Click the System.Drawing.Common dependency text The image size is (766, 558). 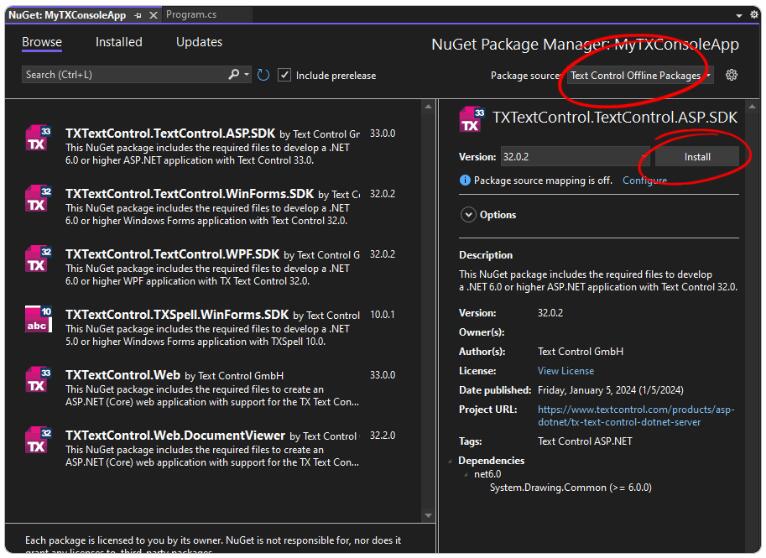click(571, 488)
